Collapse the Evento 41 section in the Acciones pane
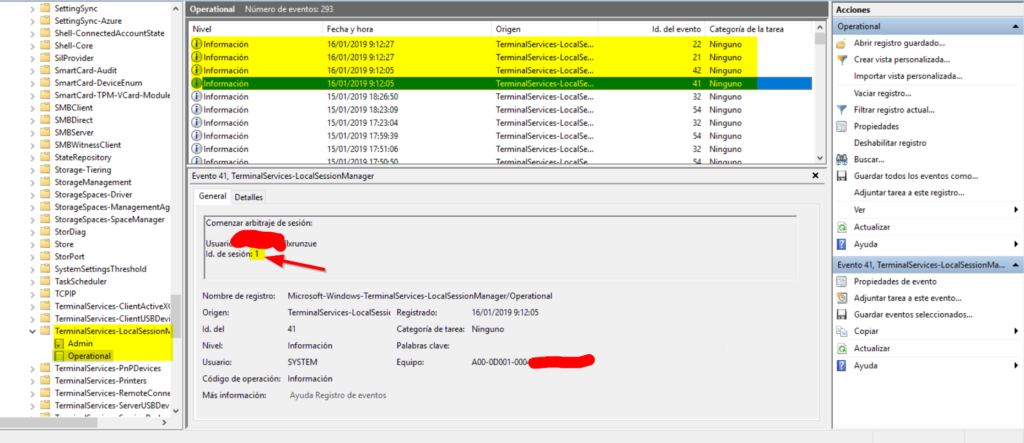 [x=1016, y=265]
